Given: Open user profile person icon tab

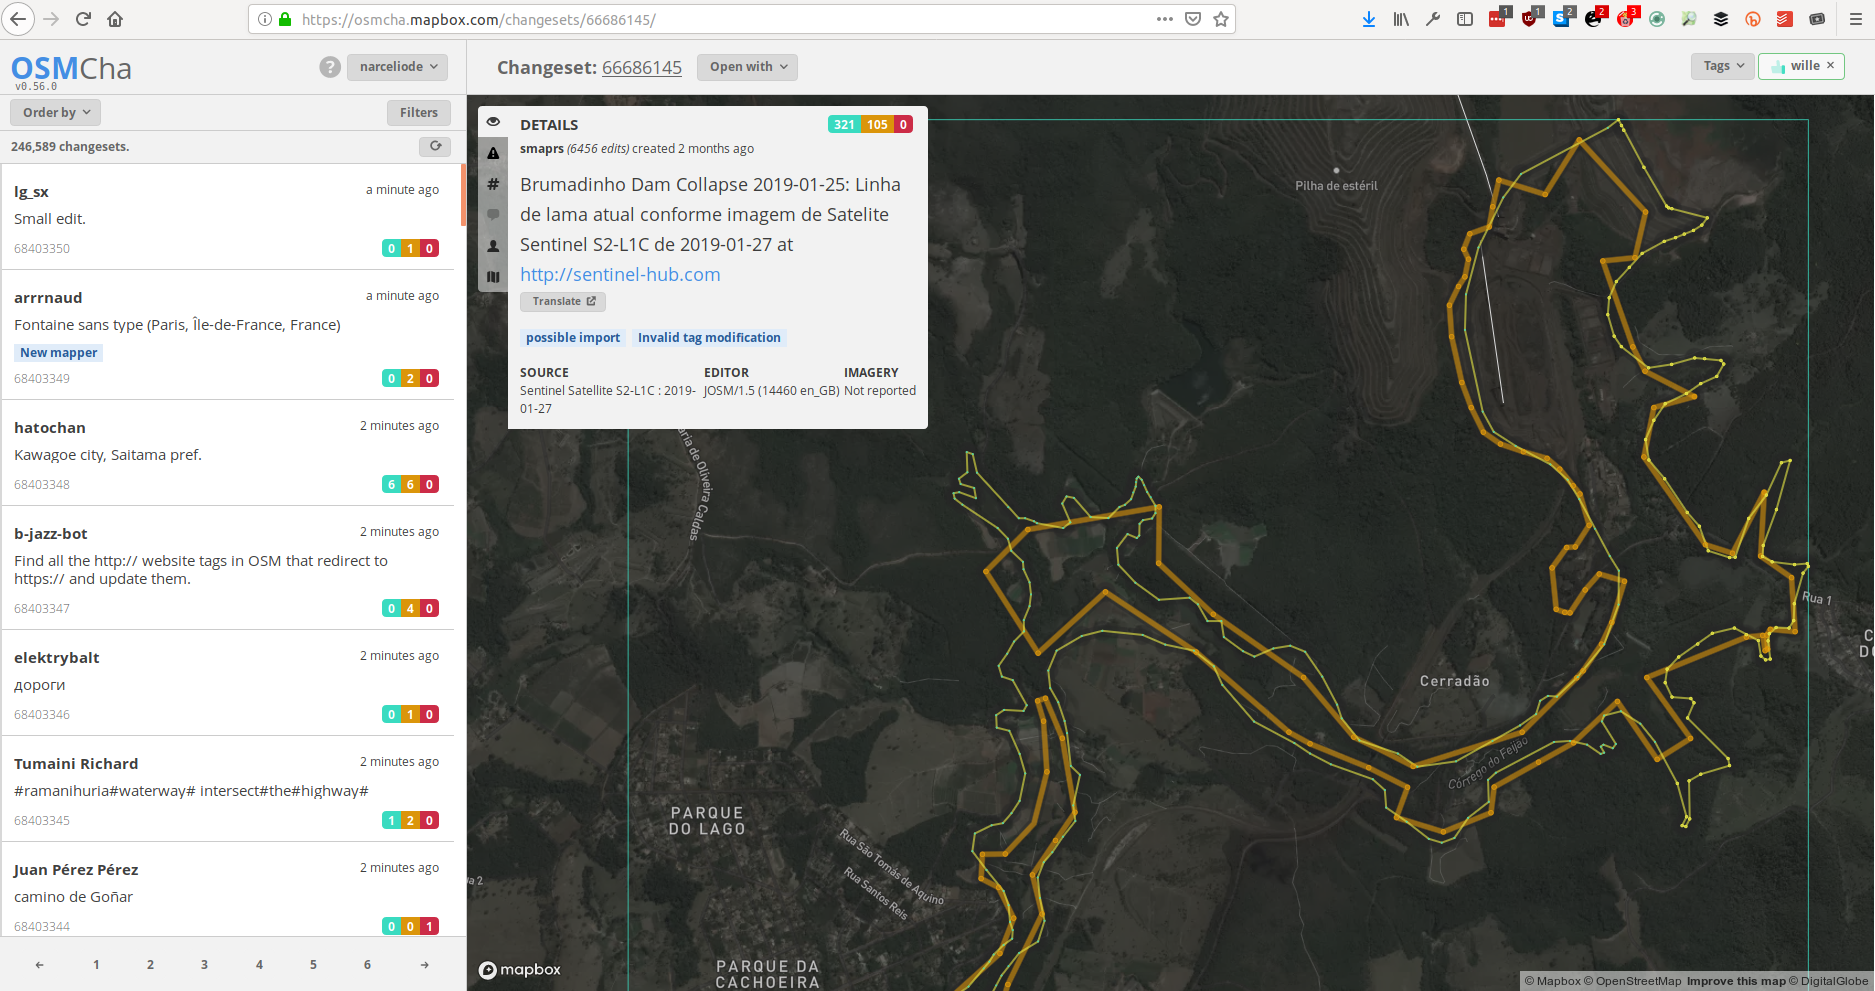Looking at the screenshot, I should pos(493,246).
